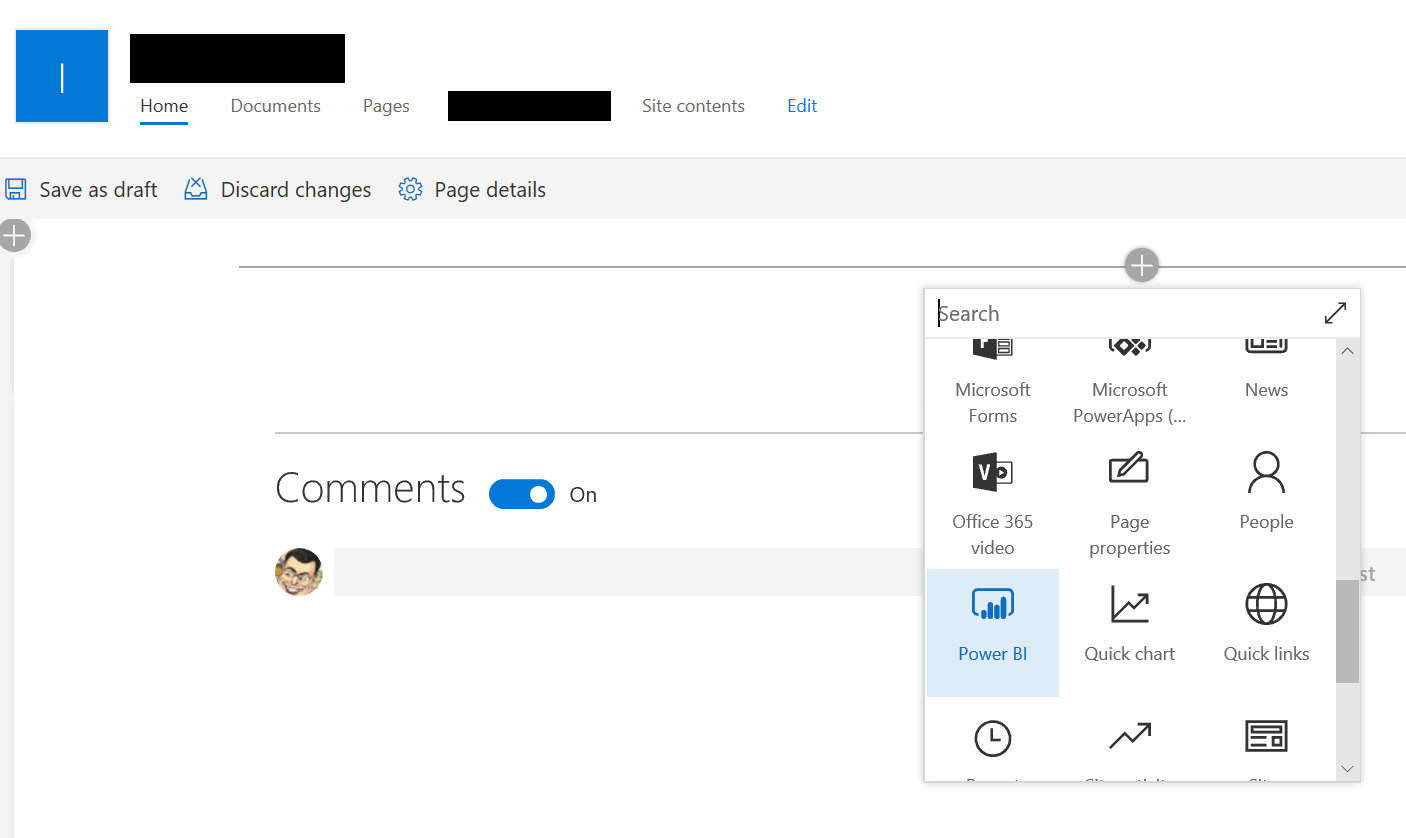Save the page as draft
Image resolution: width=1406 pixels, height=838 pixels.
[82, 190]
